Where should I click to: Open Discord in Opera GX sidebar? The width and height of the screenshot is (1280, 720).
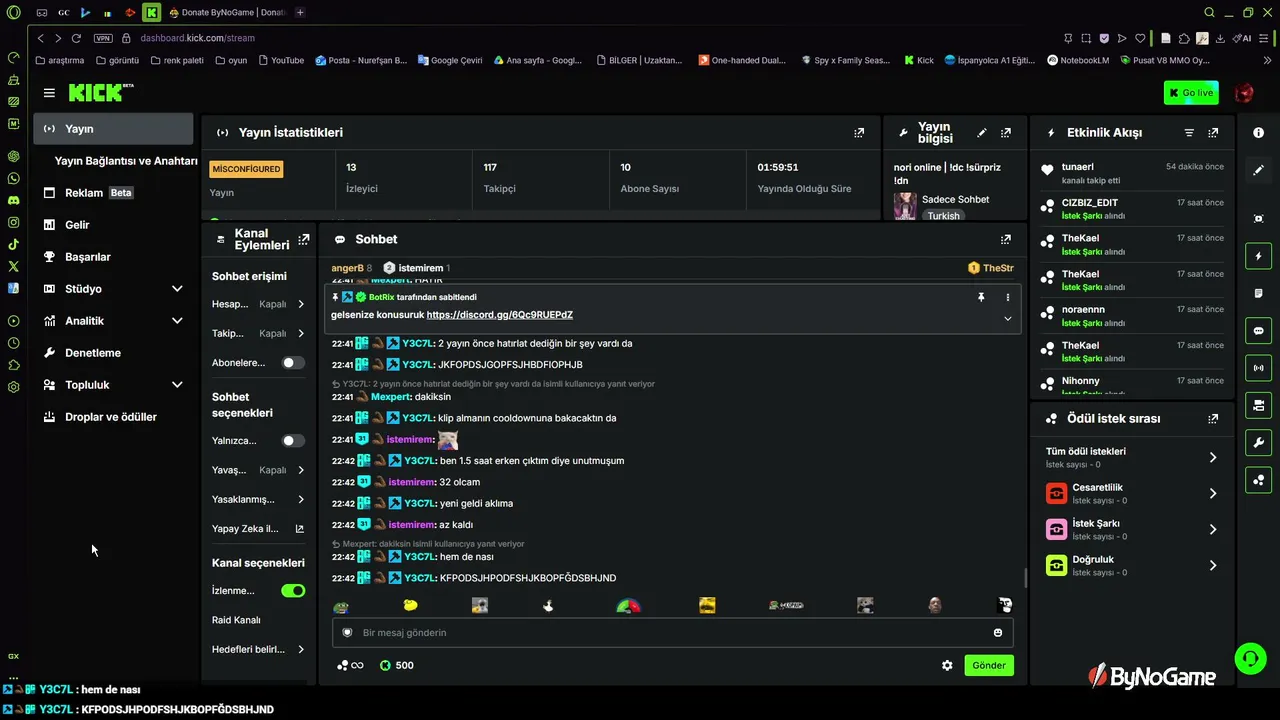click(13, 200)
